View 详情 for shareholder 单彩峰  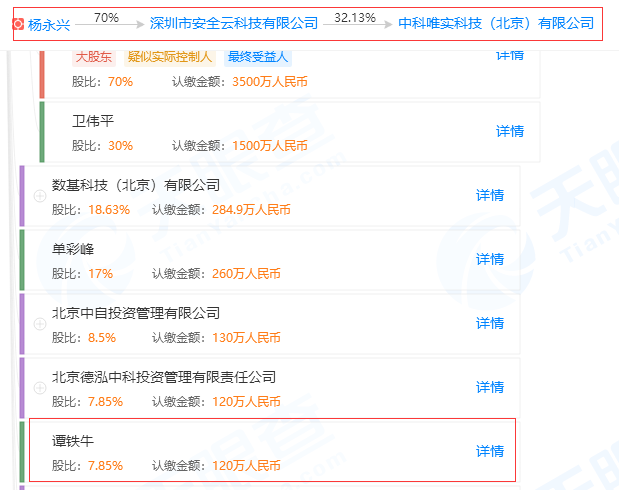490,259
